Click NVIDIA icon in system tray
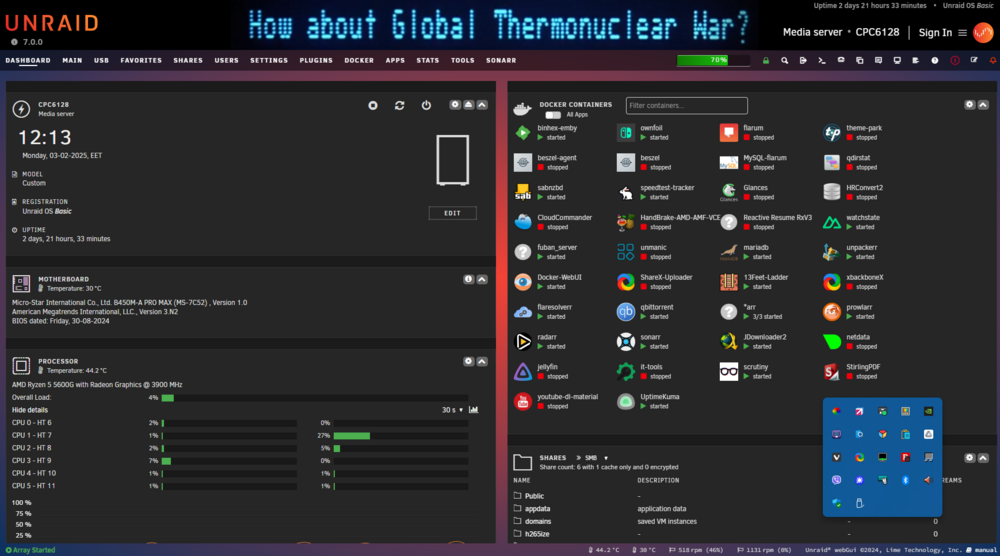Screen dimensions: 1000x556 (929, 411)
